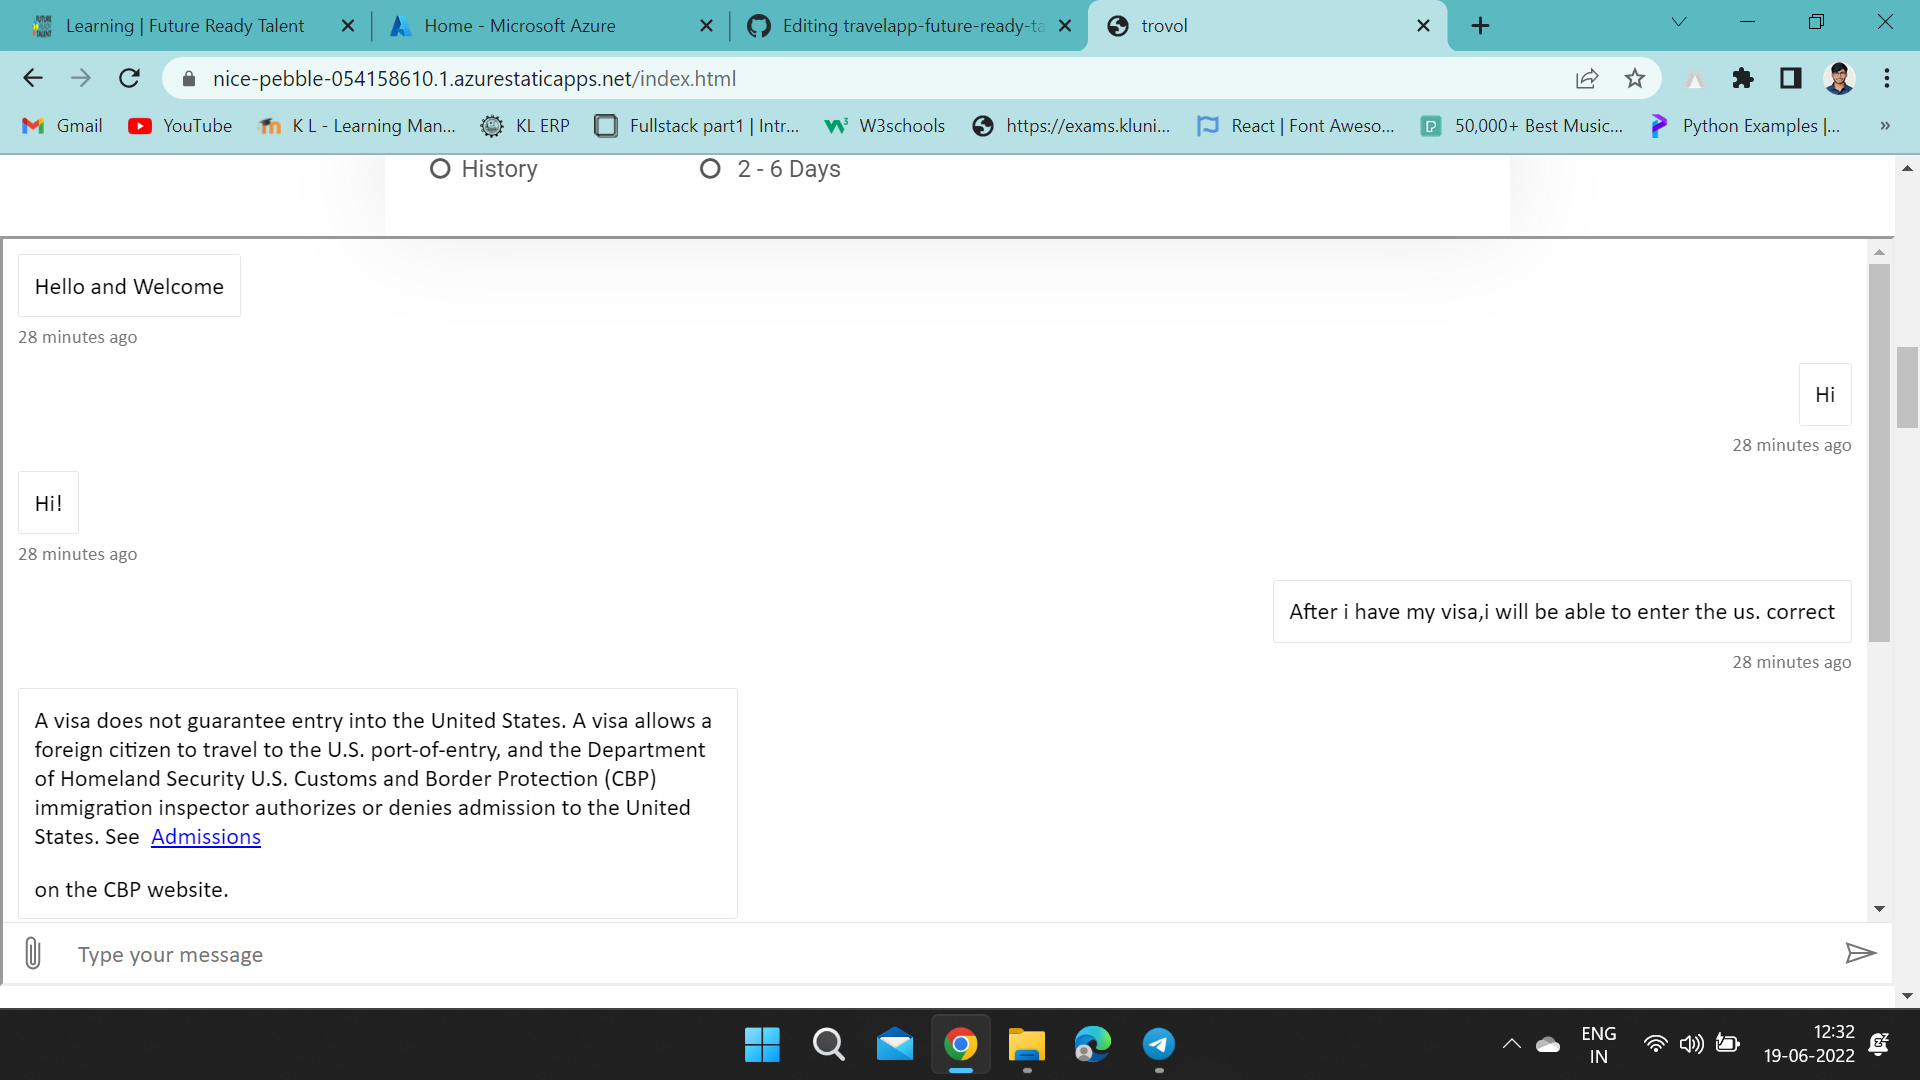Reload the current page
This screenshot has height=1080, width=1920.
click(129, 78)
